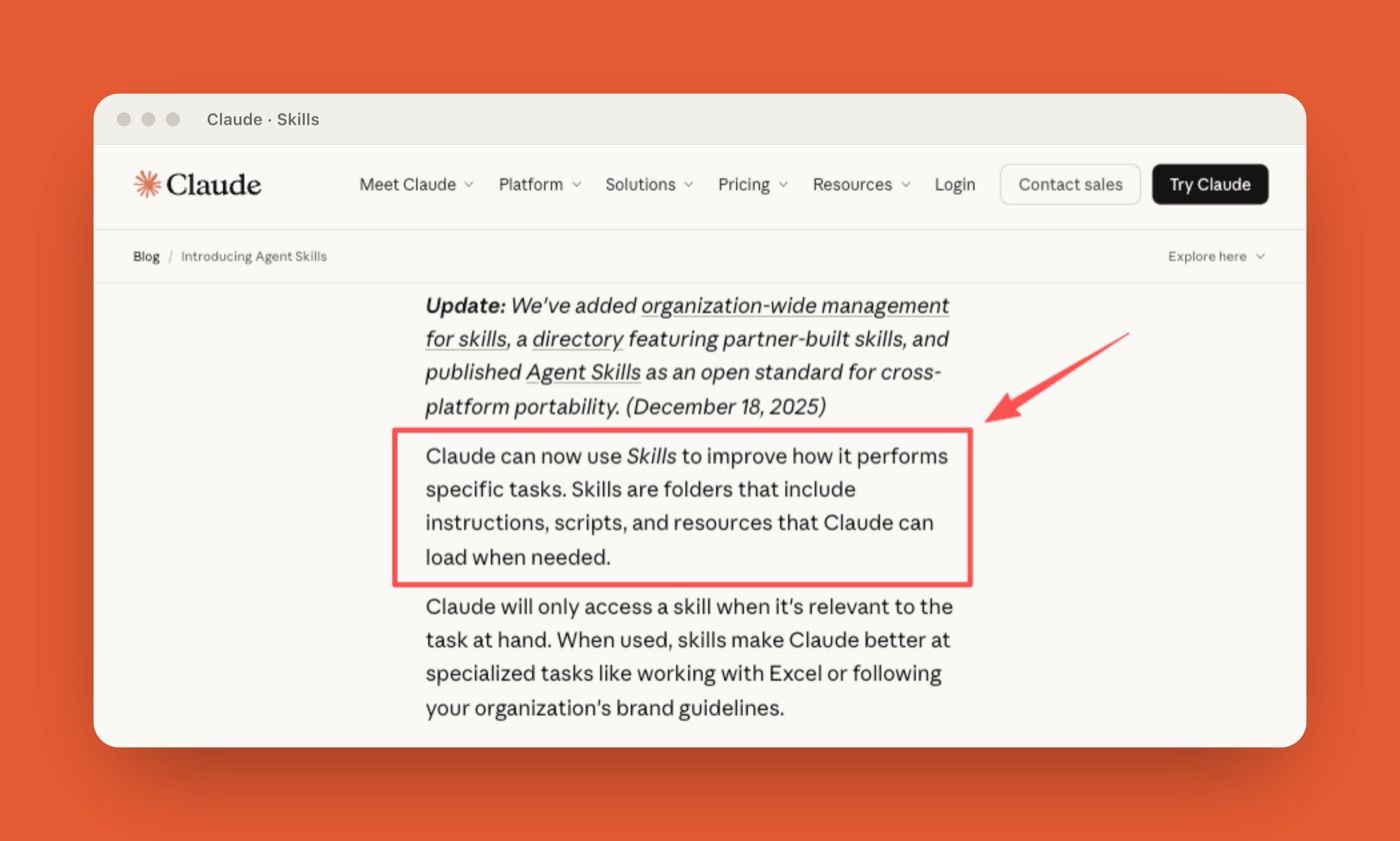Click the Contact sales button
This screenshot has height=841, width=1400.
click(1070, 184)
